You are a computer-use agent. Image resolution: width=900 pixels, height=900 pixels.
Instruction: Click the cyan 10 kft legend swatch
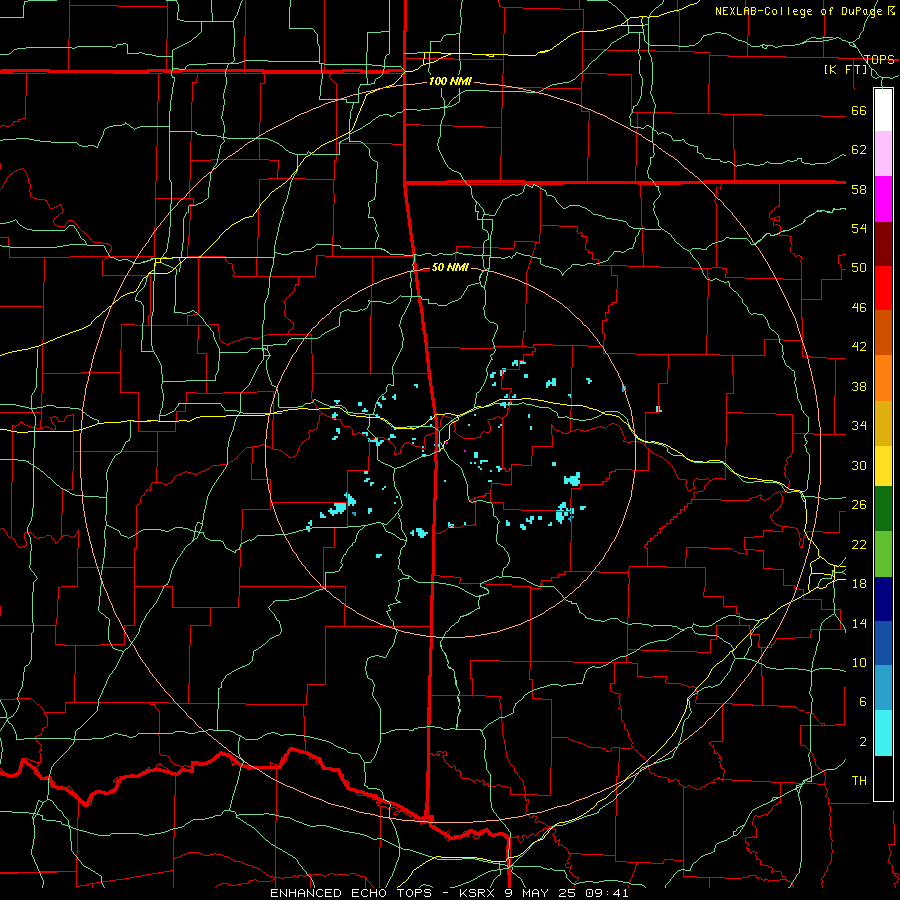883,733
